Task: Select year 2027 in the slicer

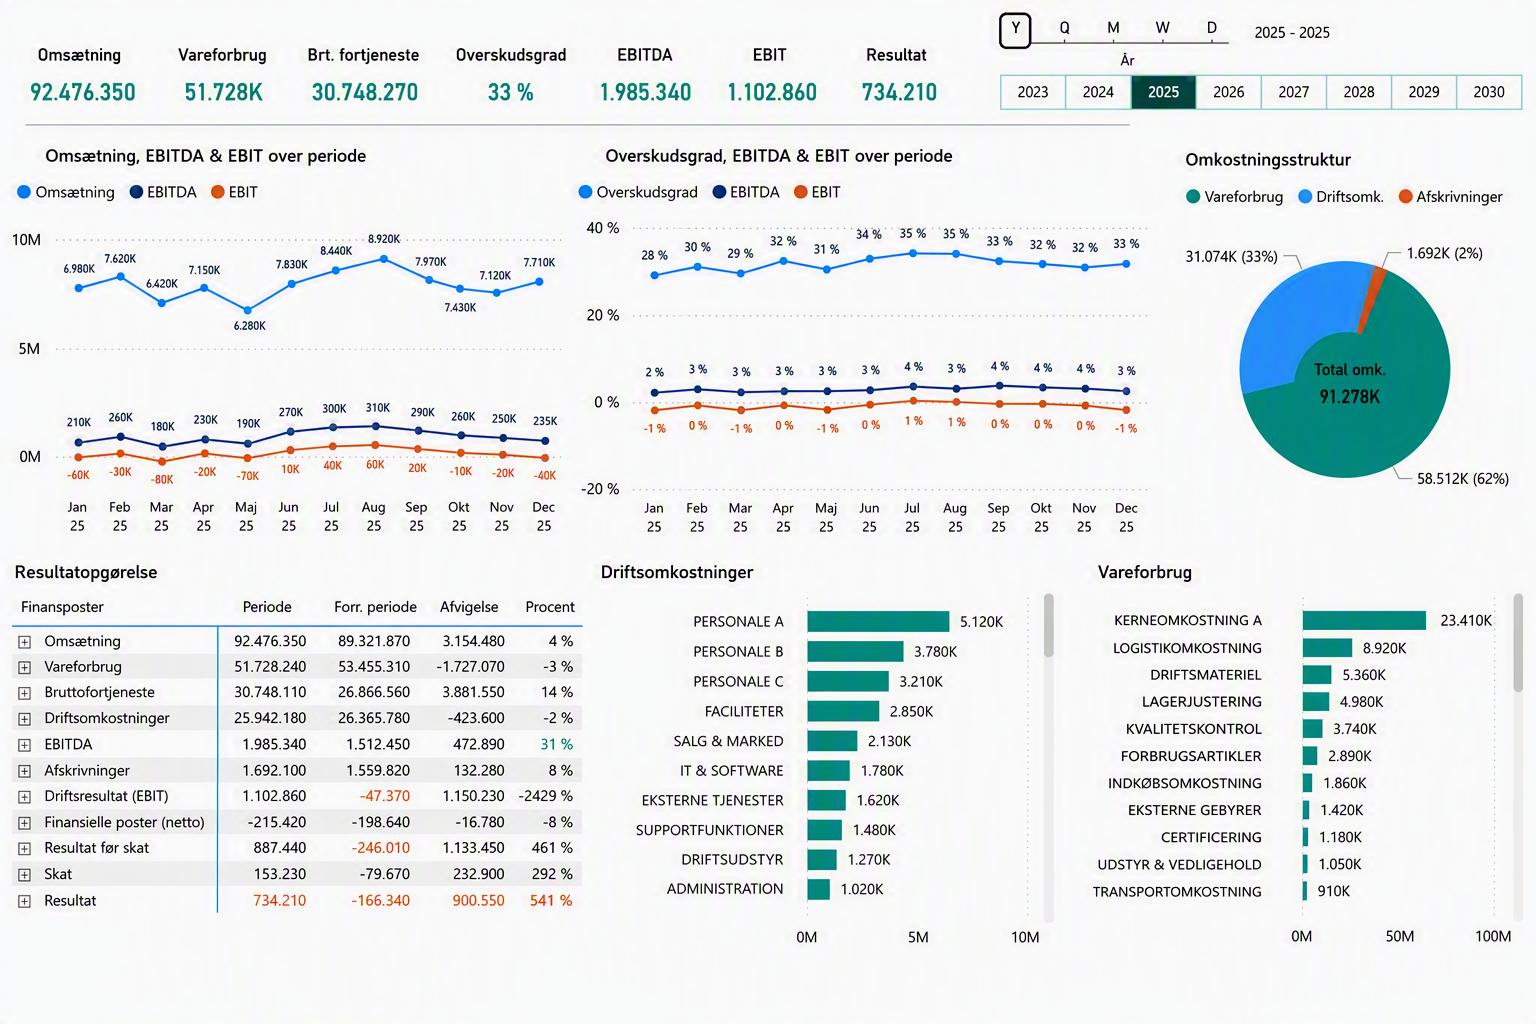Action: [1293, 92]
